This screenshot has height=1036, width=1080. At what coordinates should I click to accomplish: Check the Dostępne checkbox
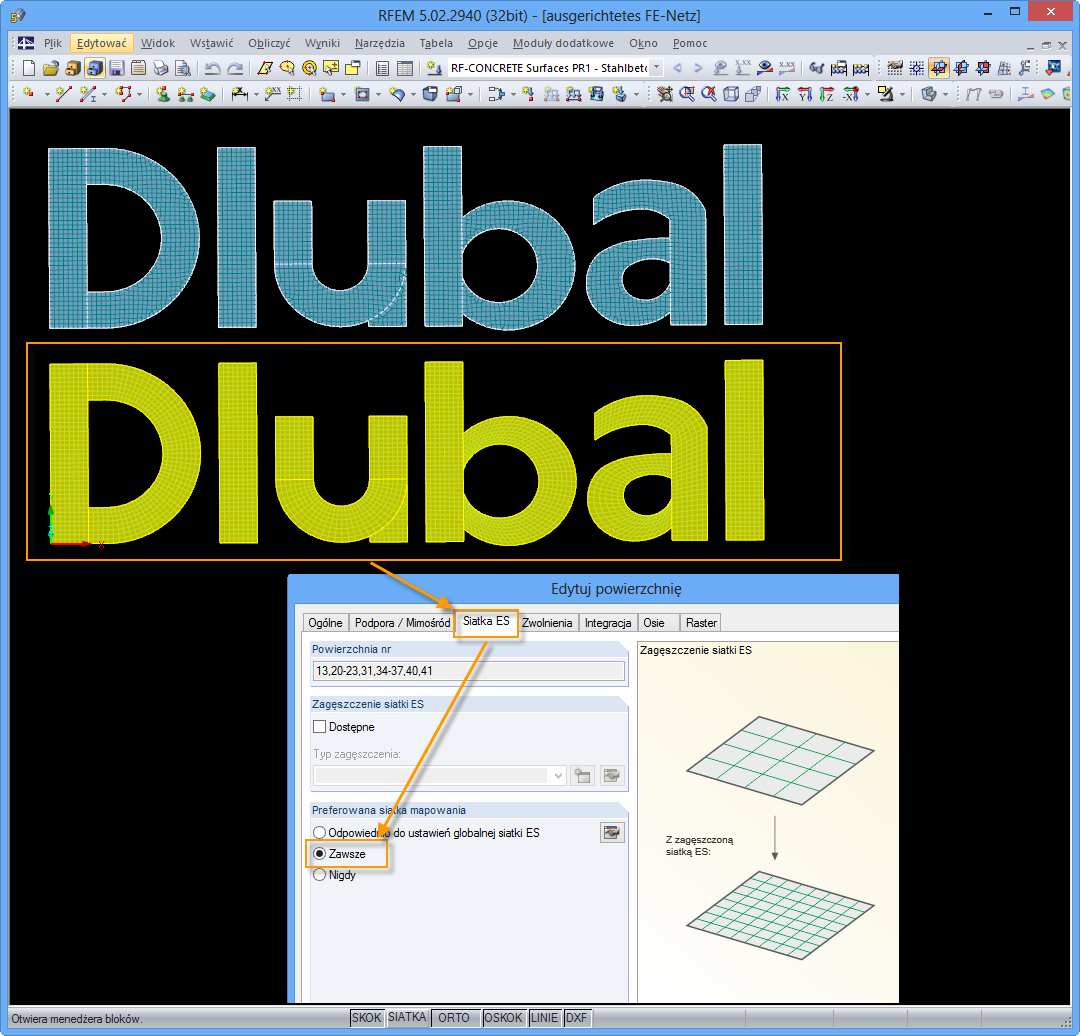320,727
